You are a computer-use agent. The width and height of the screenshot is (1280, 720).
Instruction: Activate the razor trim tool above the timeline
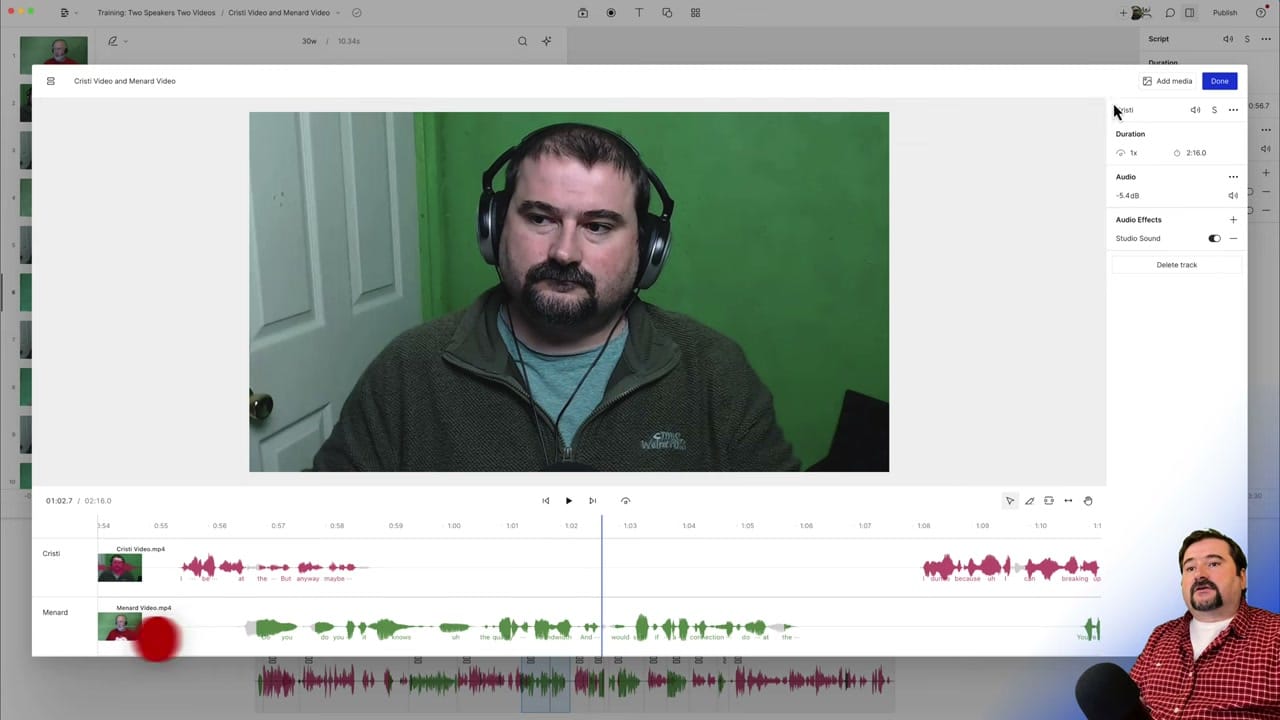[1029, 501]
